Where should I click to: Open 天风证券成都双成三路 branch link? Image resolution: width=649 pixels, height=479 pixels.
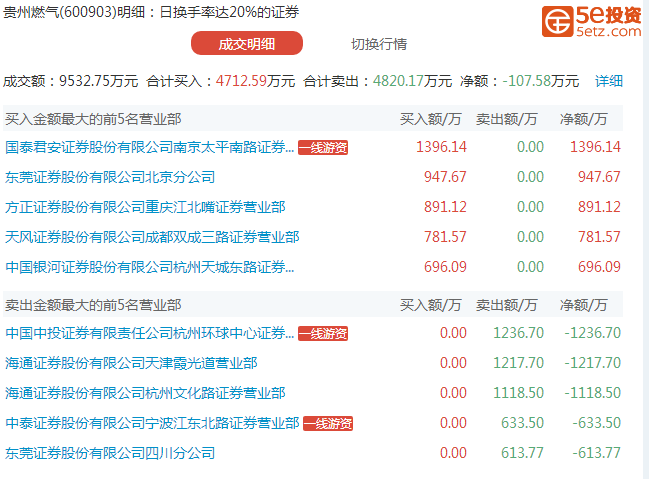(152, 237)
